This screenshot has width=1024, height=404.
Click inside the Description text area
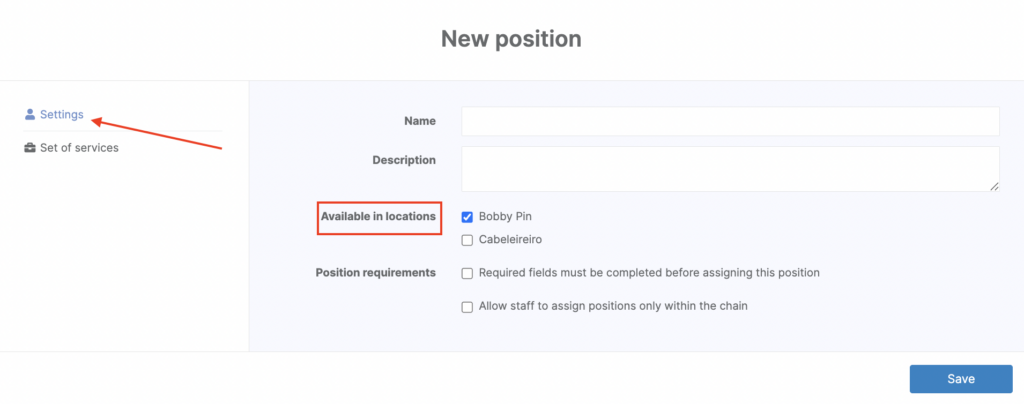pos(730,169)
